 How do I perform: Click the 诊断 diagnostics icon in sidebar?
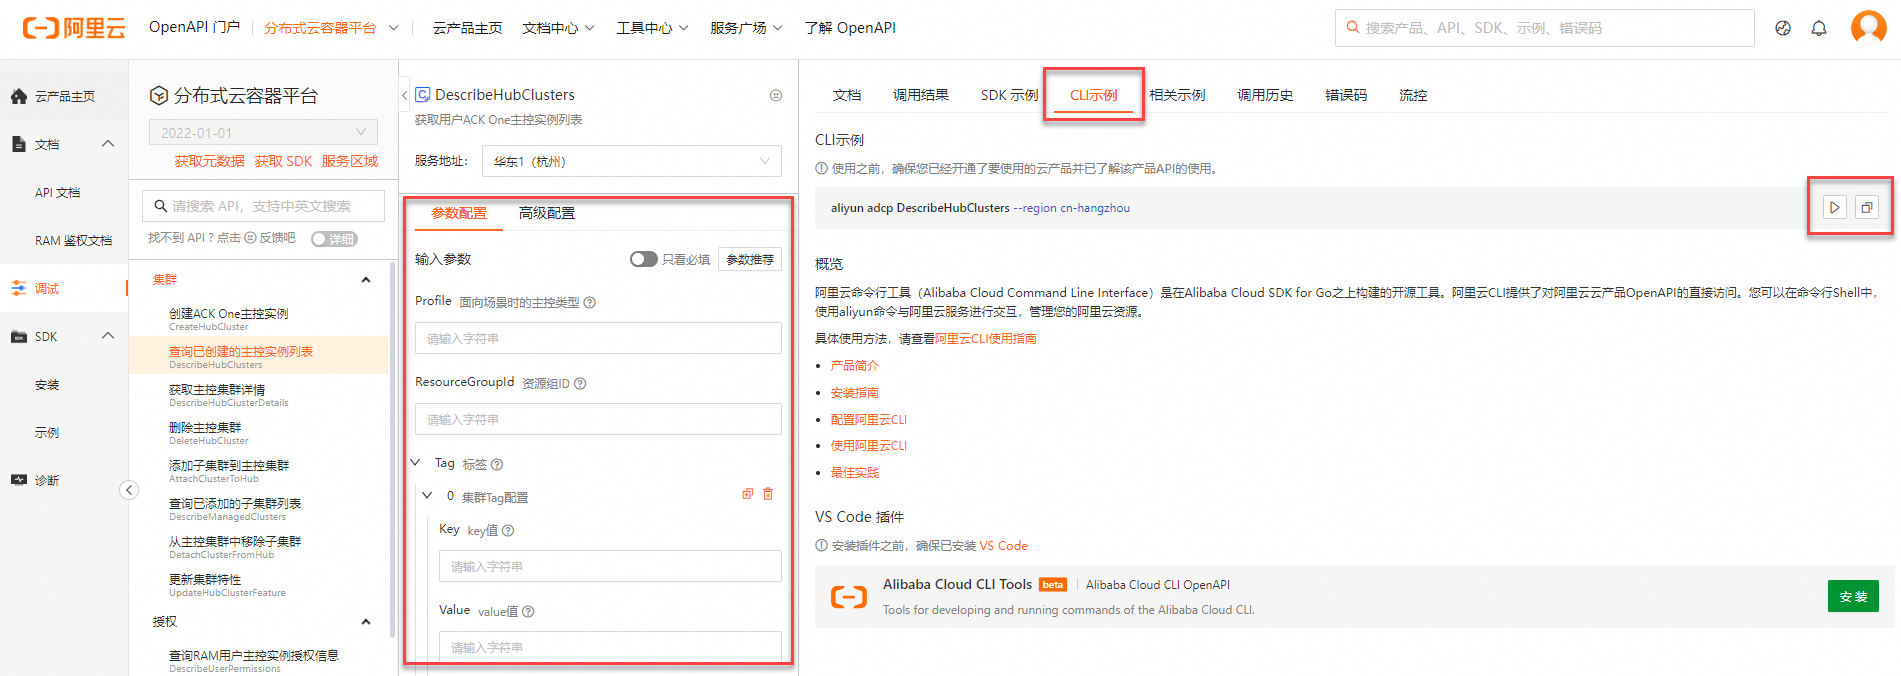(x=19, y=480)
